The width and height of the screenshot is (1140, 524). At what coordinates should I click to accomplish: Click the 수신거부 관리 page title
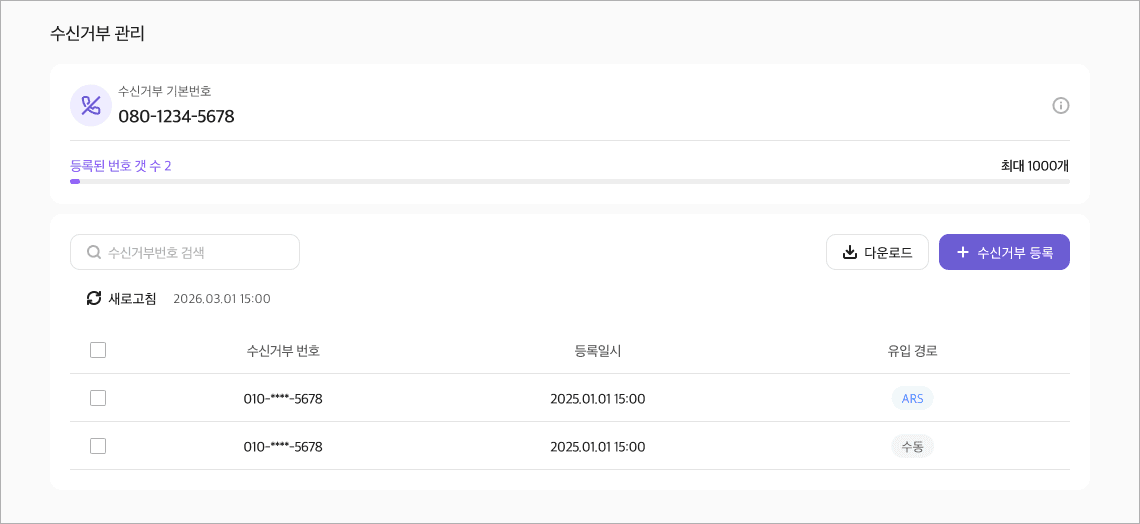click(97, 33)
